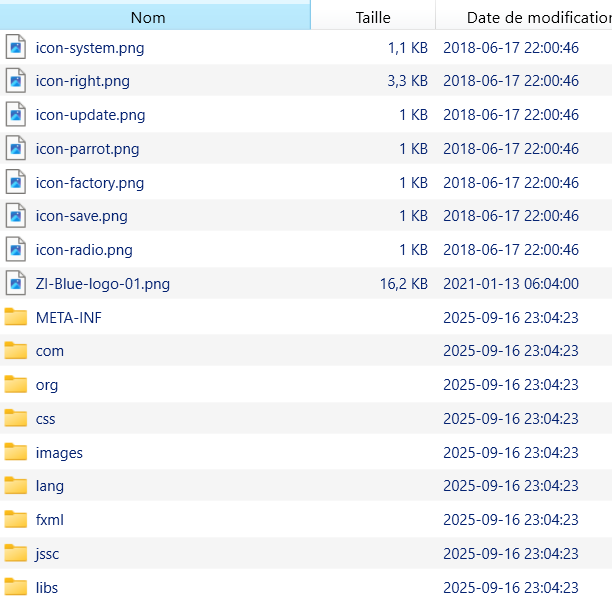This screenshot has height=607, width=612.
Task: Sort files by Taille column header
Action: pos(373,17)
